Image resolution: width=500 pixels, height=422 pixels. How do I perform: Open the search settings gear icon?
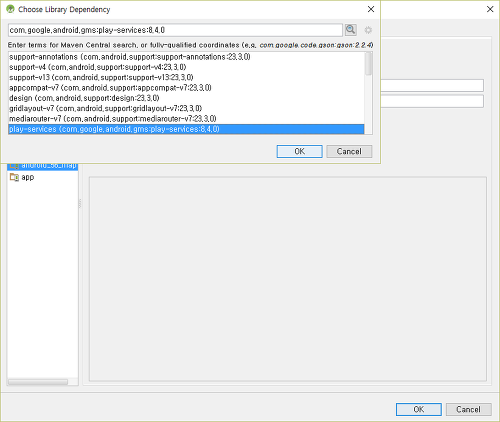(368, 30)
